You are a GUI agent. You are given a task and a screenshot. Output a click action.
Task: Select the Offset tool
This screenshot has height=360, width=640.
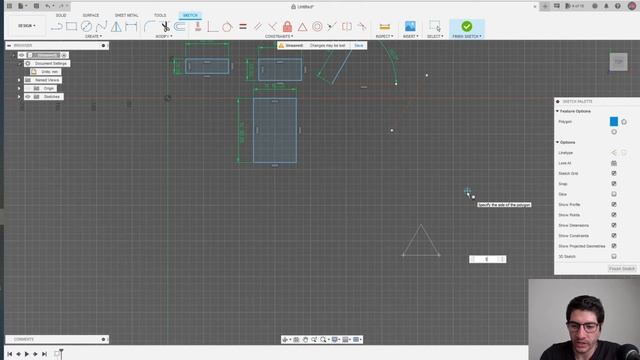click(x=180, y=27)
